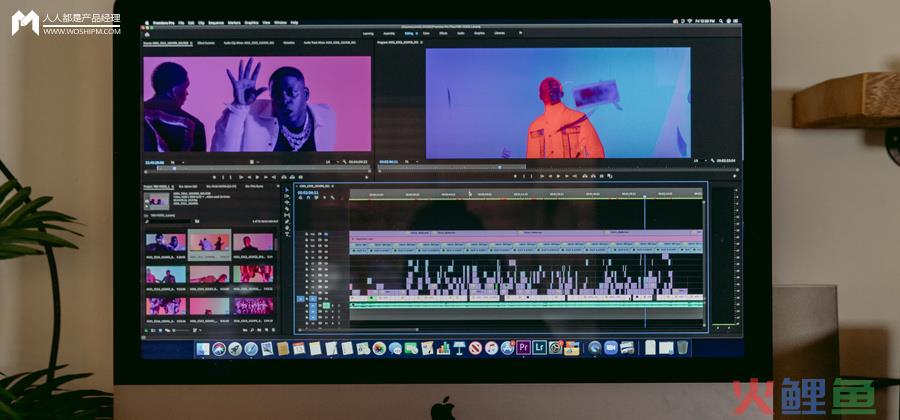Viewport: 900px width, 420px height.
Task: Open Source monitor settings wrench
Action: (x=345, y=162)
